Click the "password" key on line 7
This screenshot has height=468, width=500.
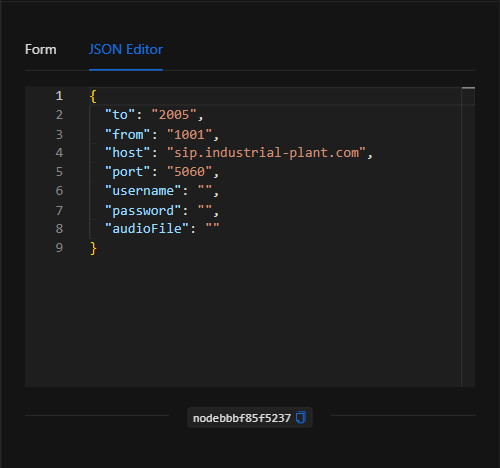143,211
